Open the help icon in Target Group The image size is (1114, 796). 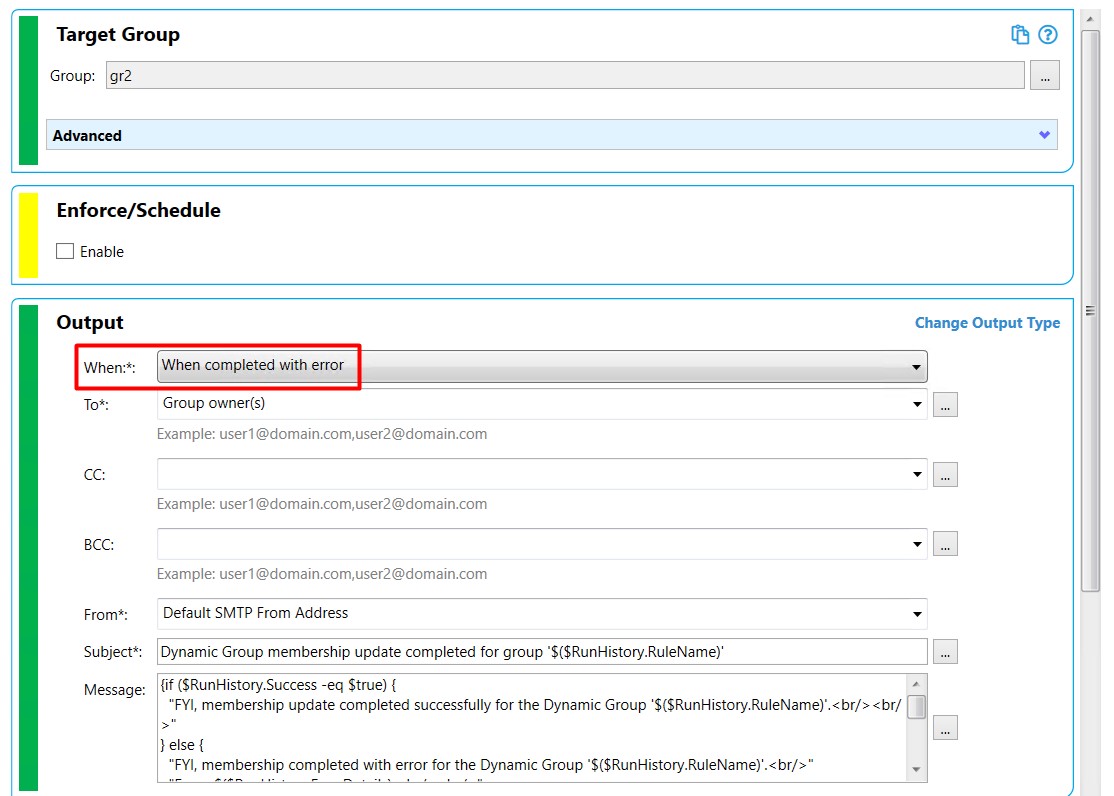[x=1048, y=35]
